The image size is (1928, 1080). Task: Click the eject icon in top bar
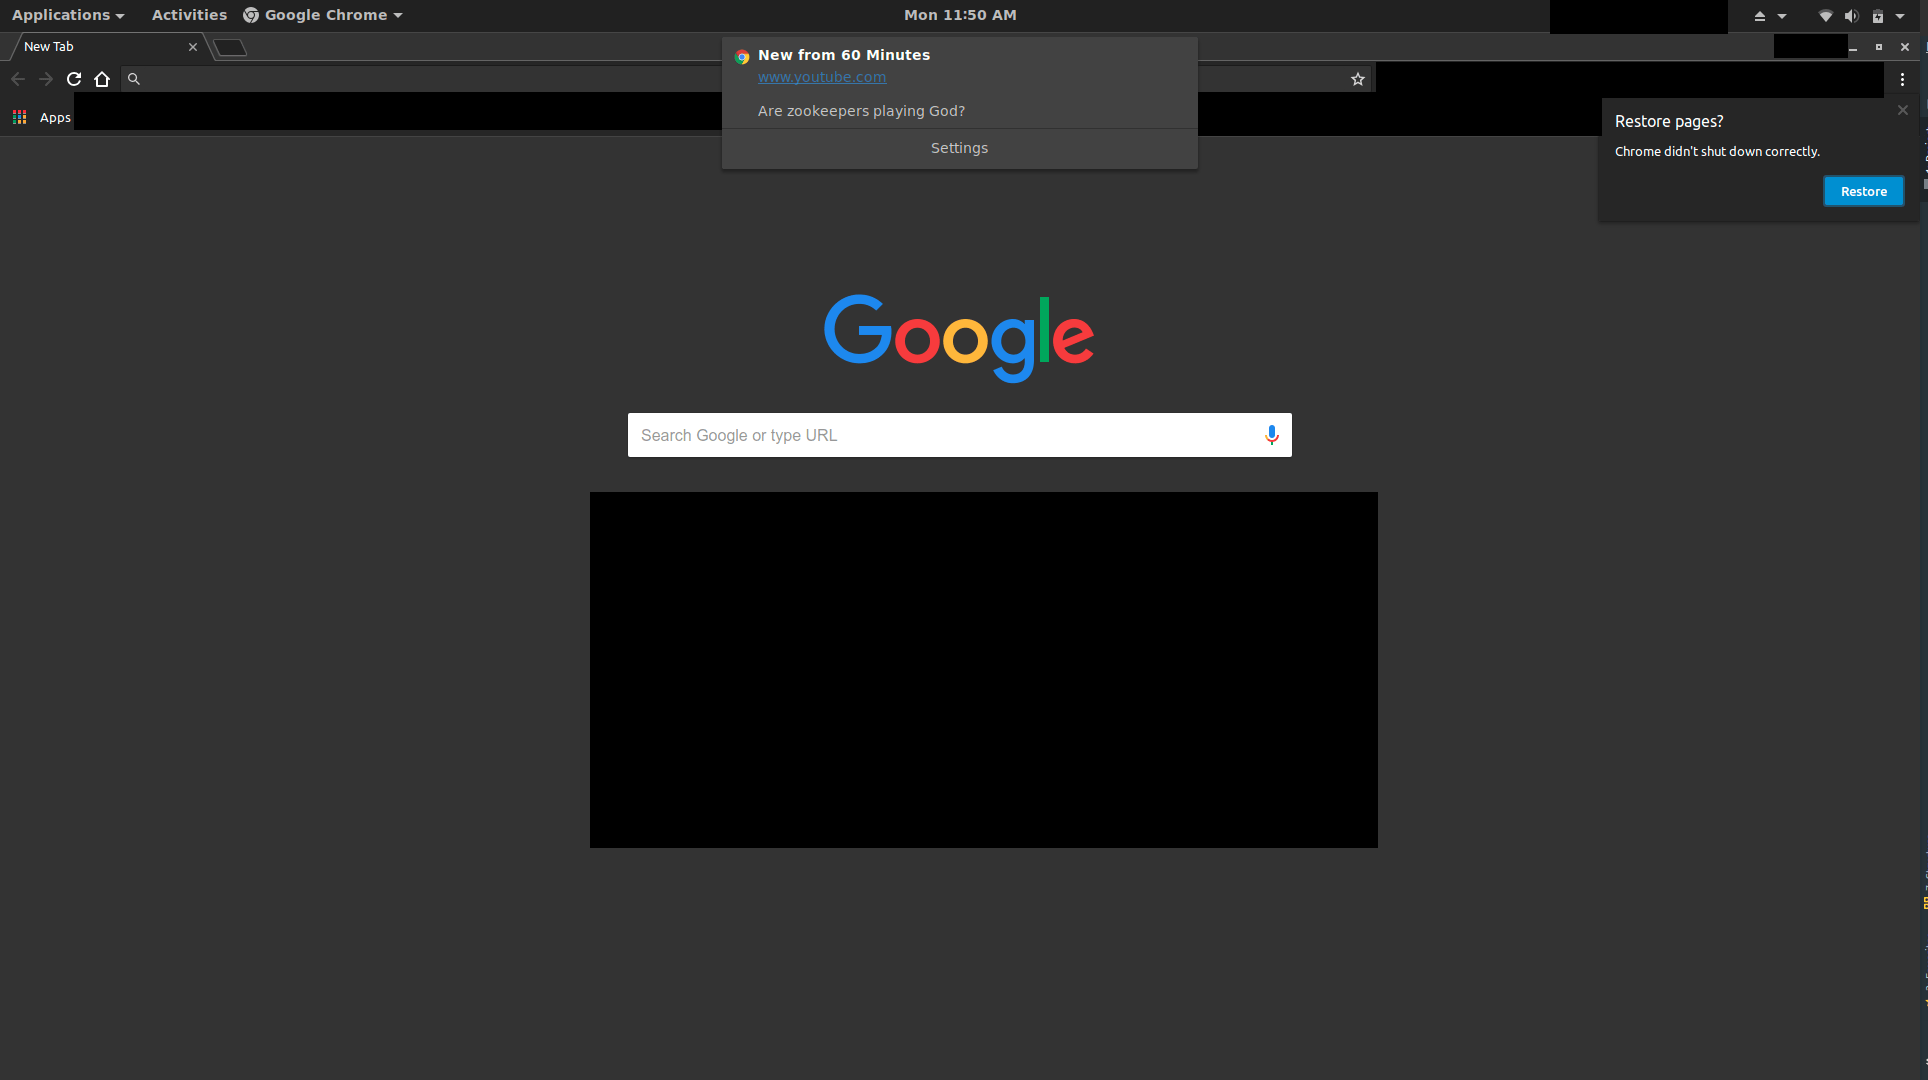[x=1760, y=16]
